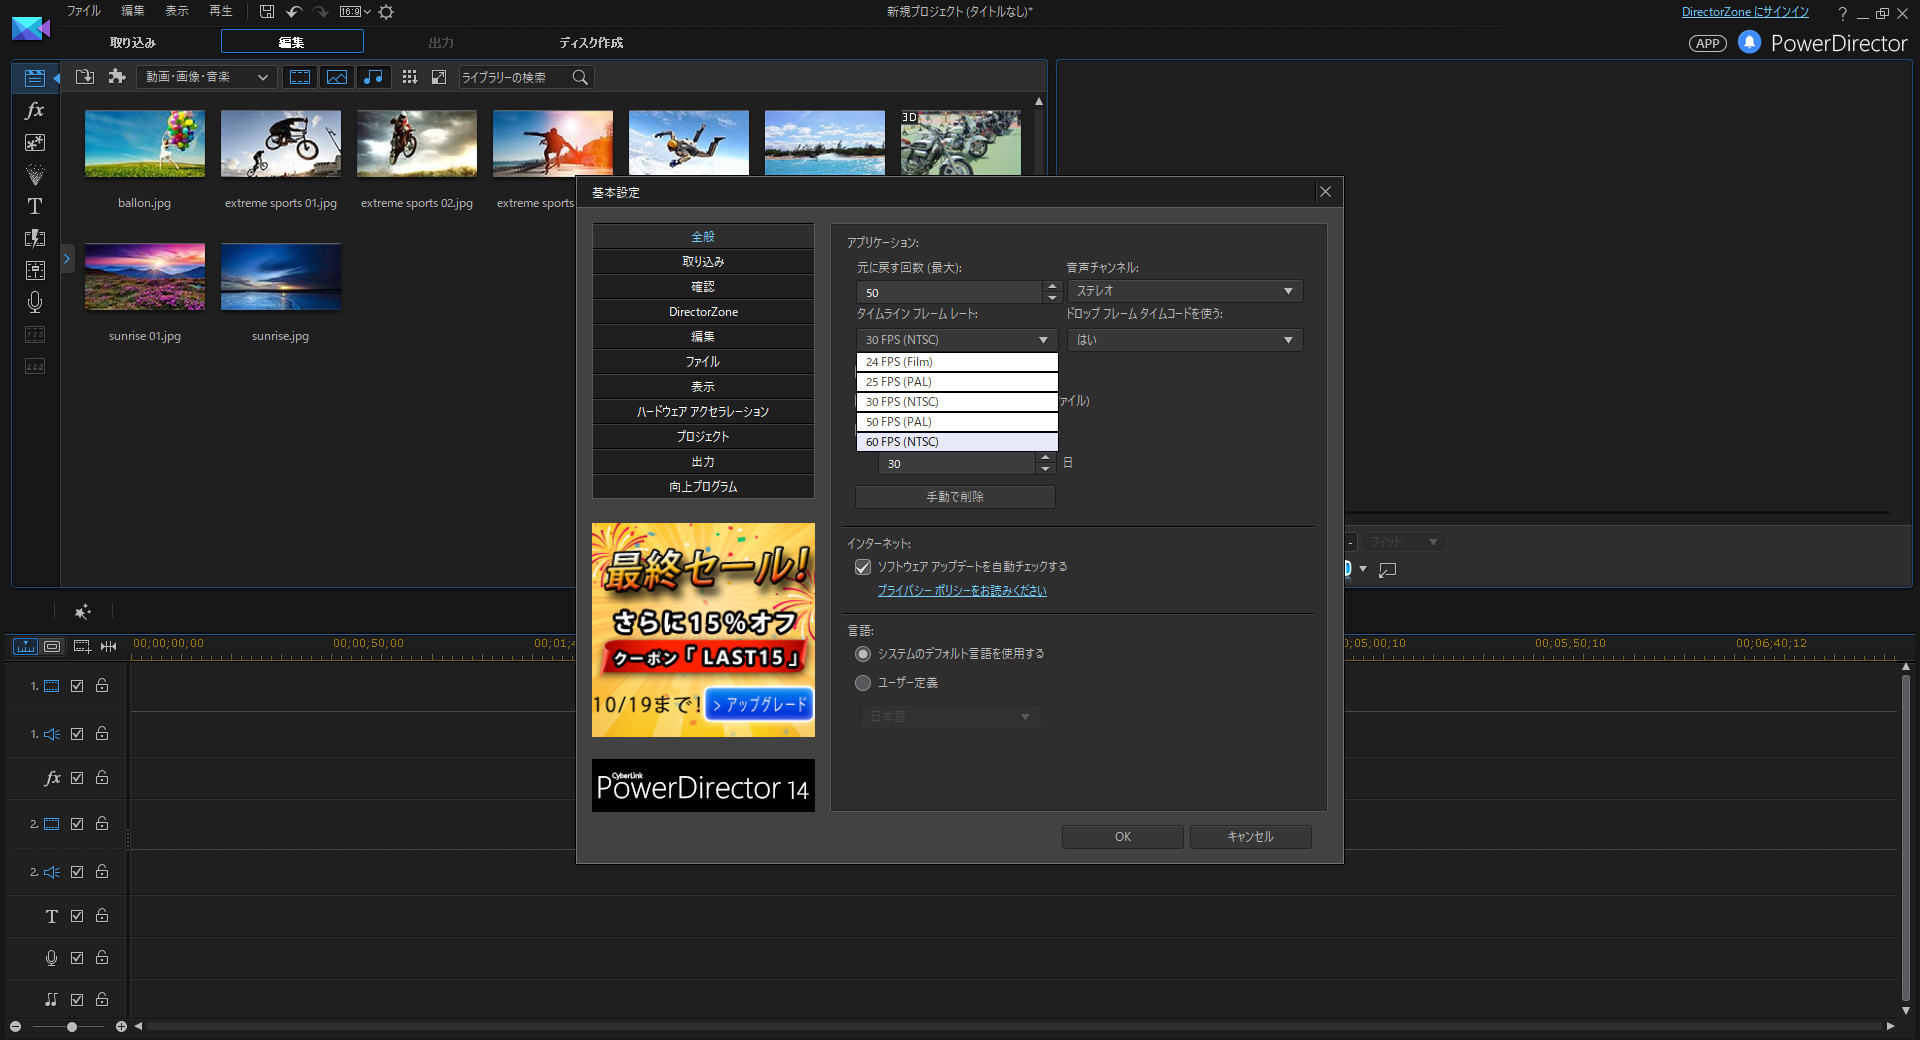
Task: Click the OK button
Action: [1122, 837]
